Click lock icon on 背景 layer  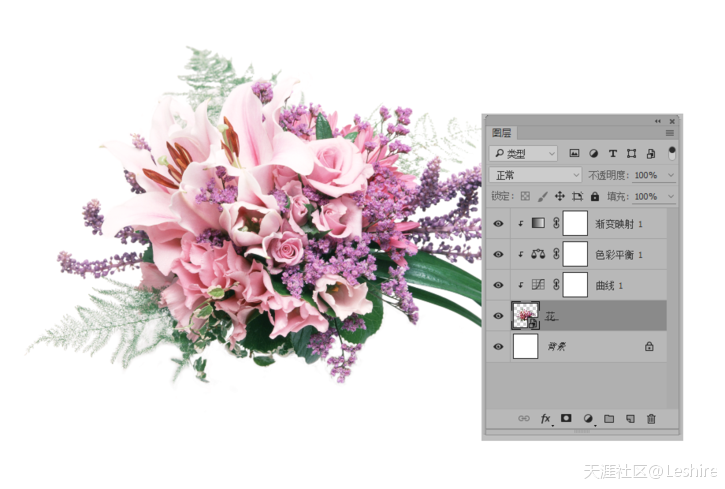pyautogui.click(x=649, y=346)
